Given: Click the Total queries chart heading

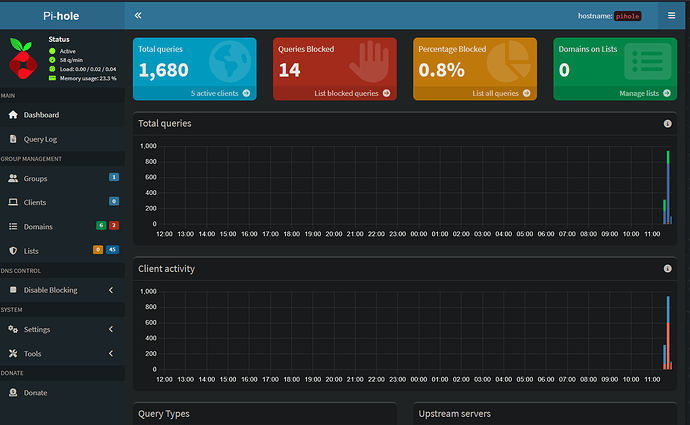Looking at the screenshot, I should 165,124.
